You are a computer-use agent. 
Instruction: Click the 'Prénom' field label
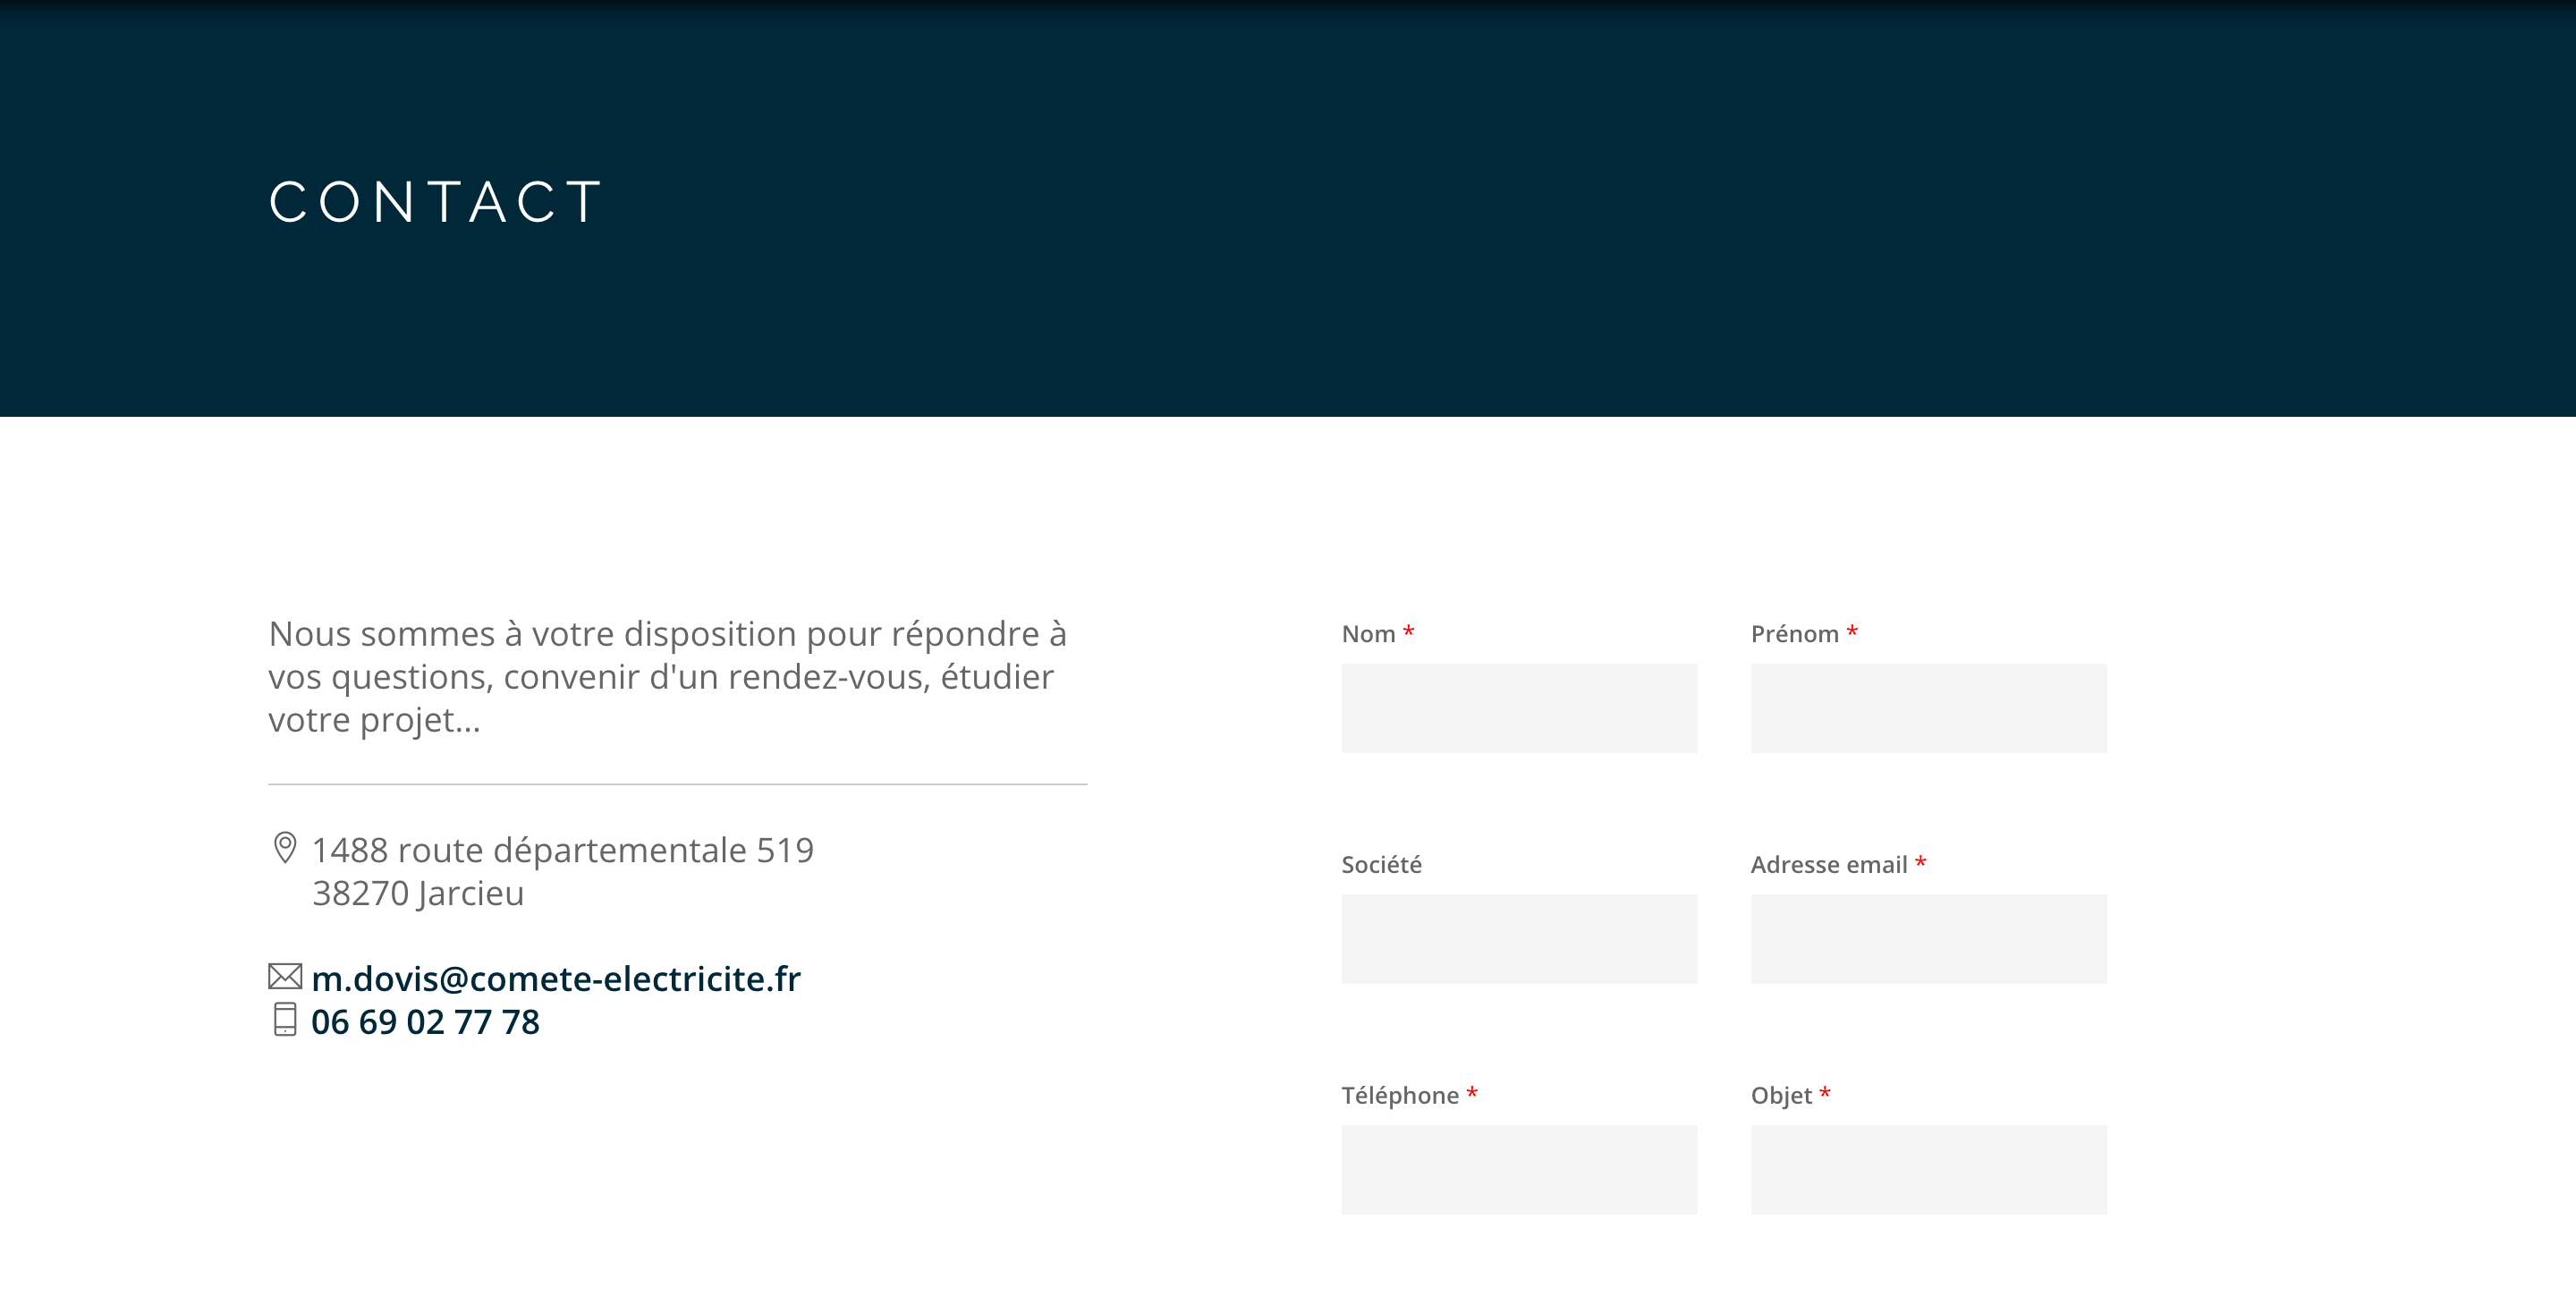pyautogui.click(x=1794, y=634)
